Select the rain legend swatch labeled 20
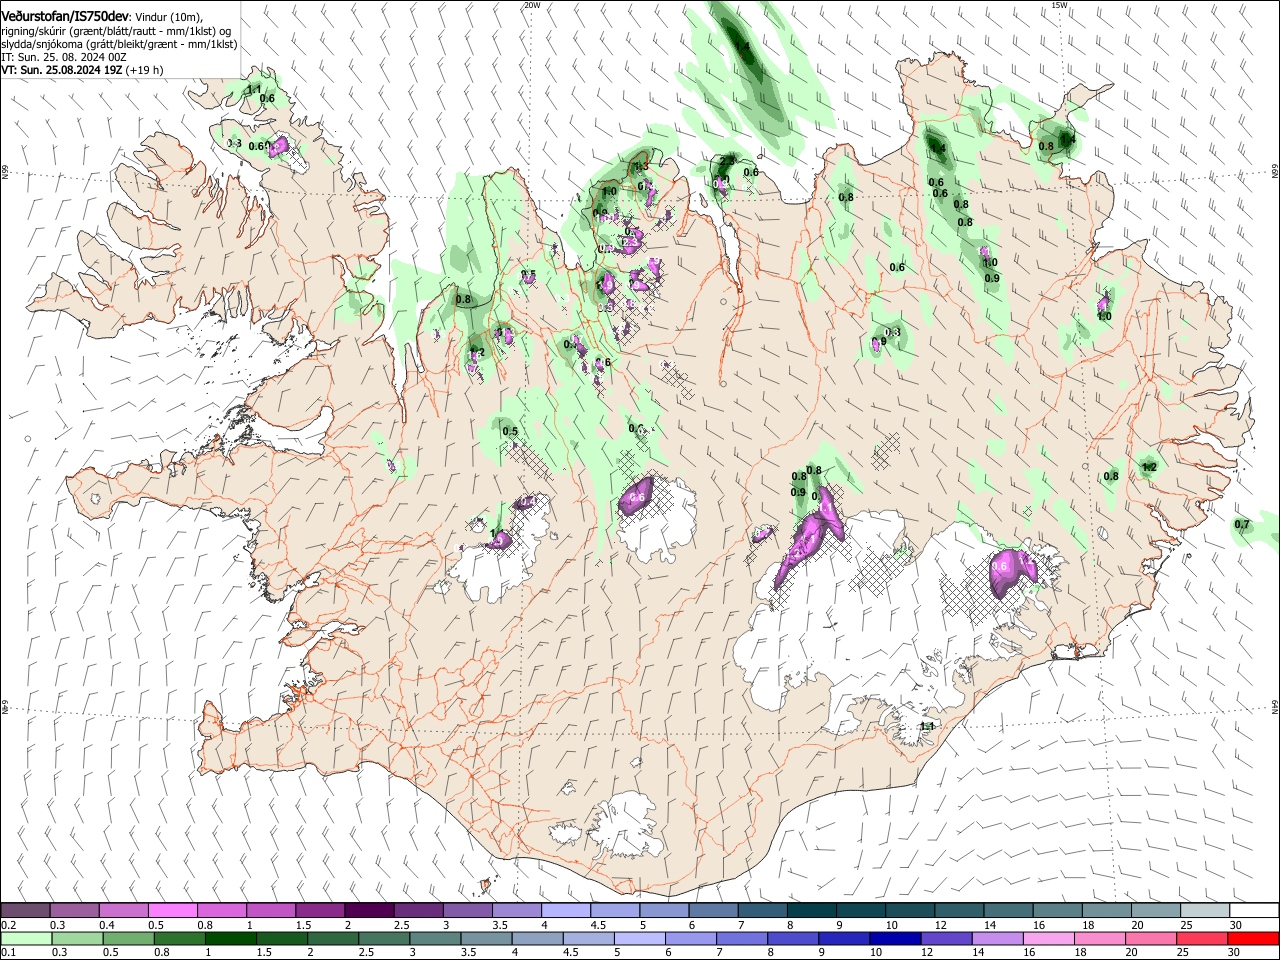1280x960 pixels. 1150,938
